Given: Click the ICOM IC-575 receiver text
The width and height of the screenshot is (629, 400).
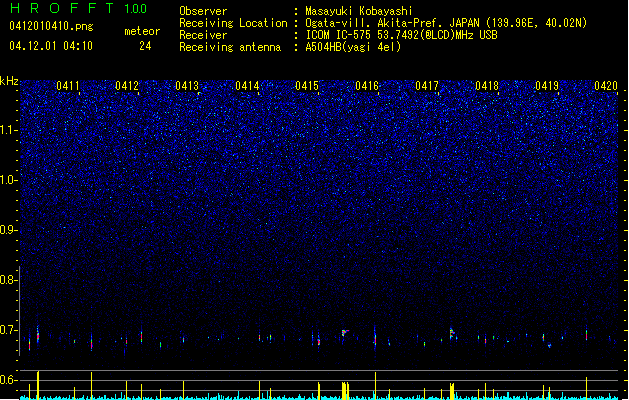Looking at the screenshot, I should click(401, 35).
